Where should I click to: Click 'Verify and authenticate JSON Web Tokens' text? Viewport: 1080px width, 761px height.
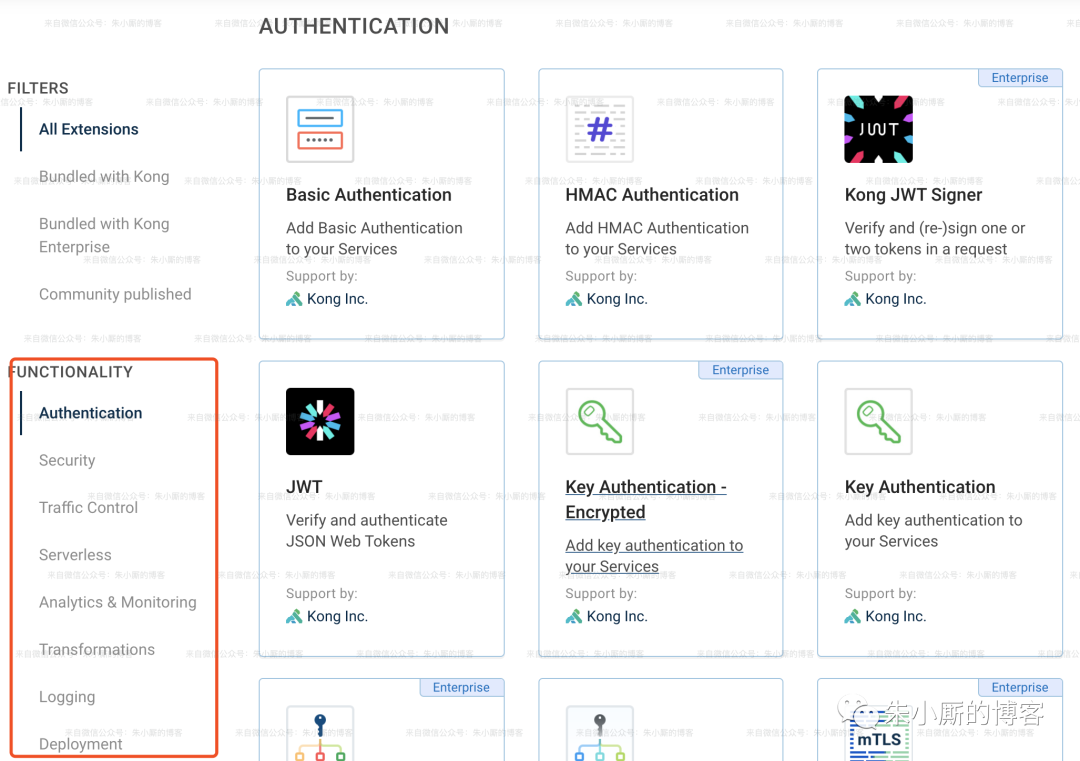(x=366, y=530)
